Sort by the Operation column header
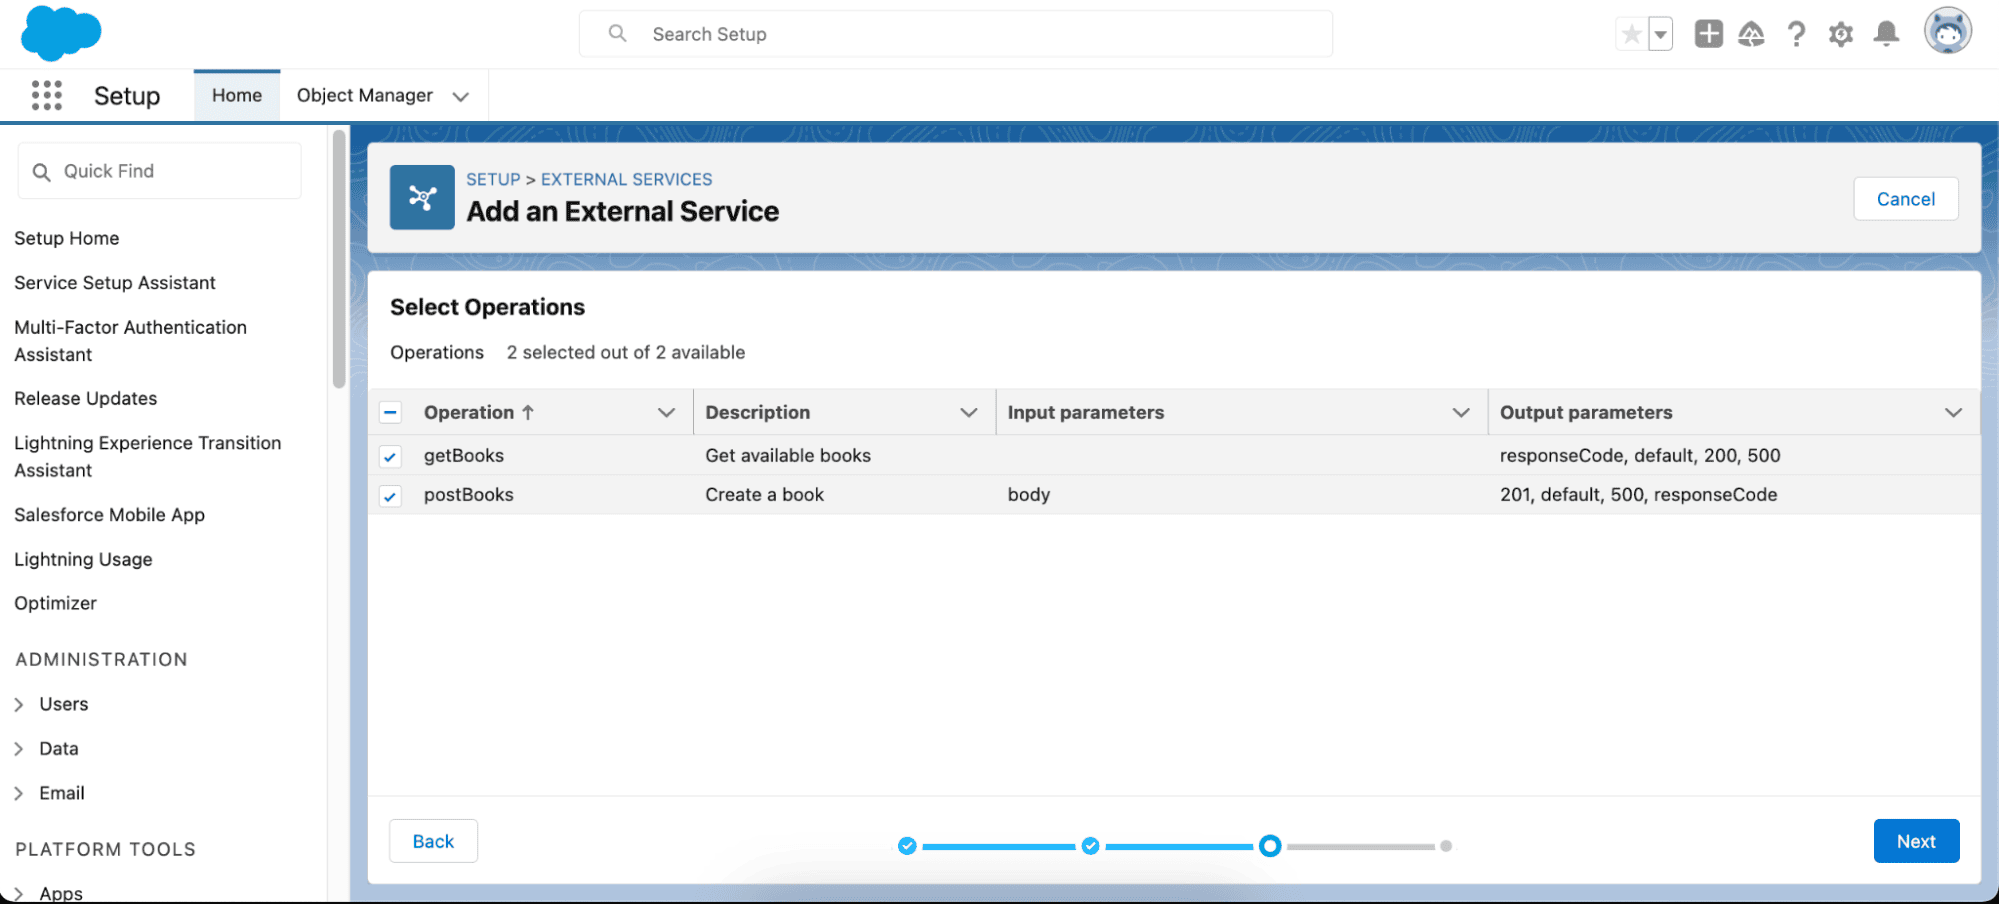 click(x=468, y=412)
